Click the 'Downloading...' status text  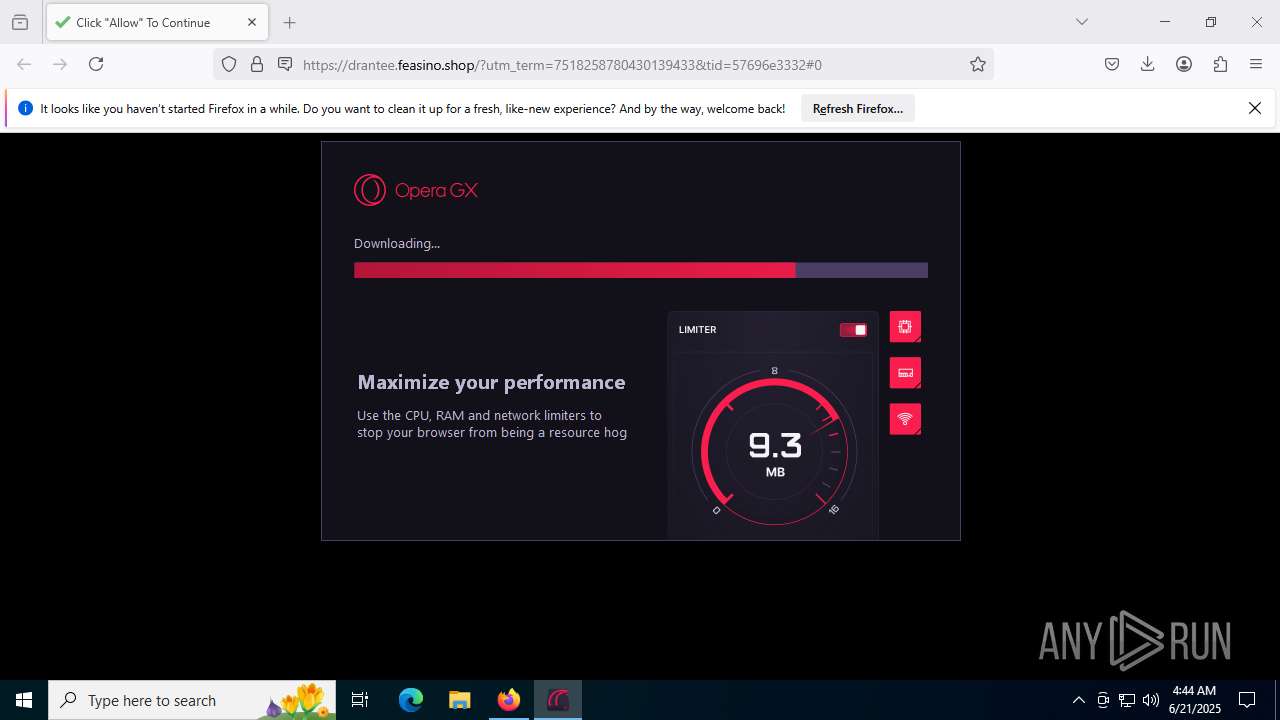tap(397, 243)
